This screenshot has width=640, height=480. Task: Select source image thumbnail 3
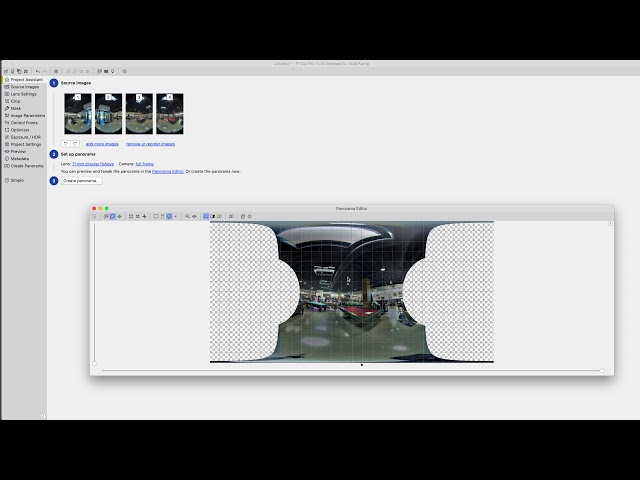(139, 113)
